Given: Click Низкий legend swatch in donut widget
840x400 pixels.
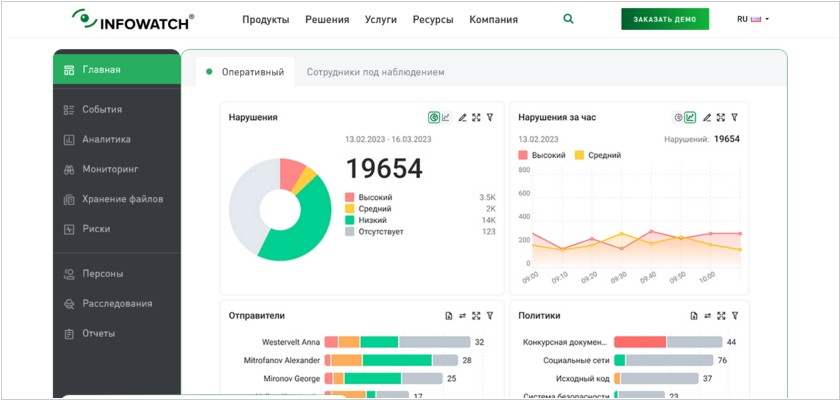Looking at the screenshot, I should tap(350, 220).
